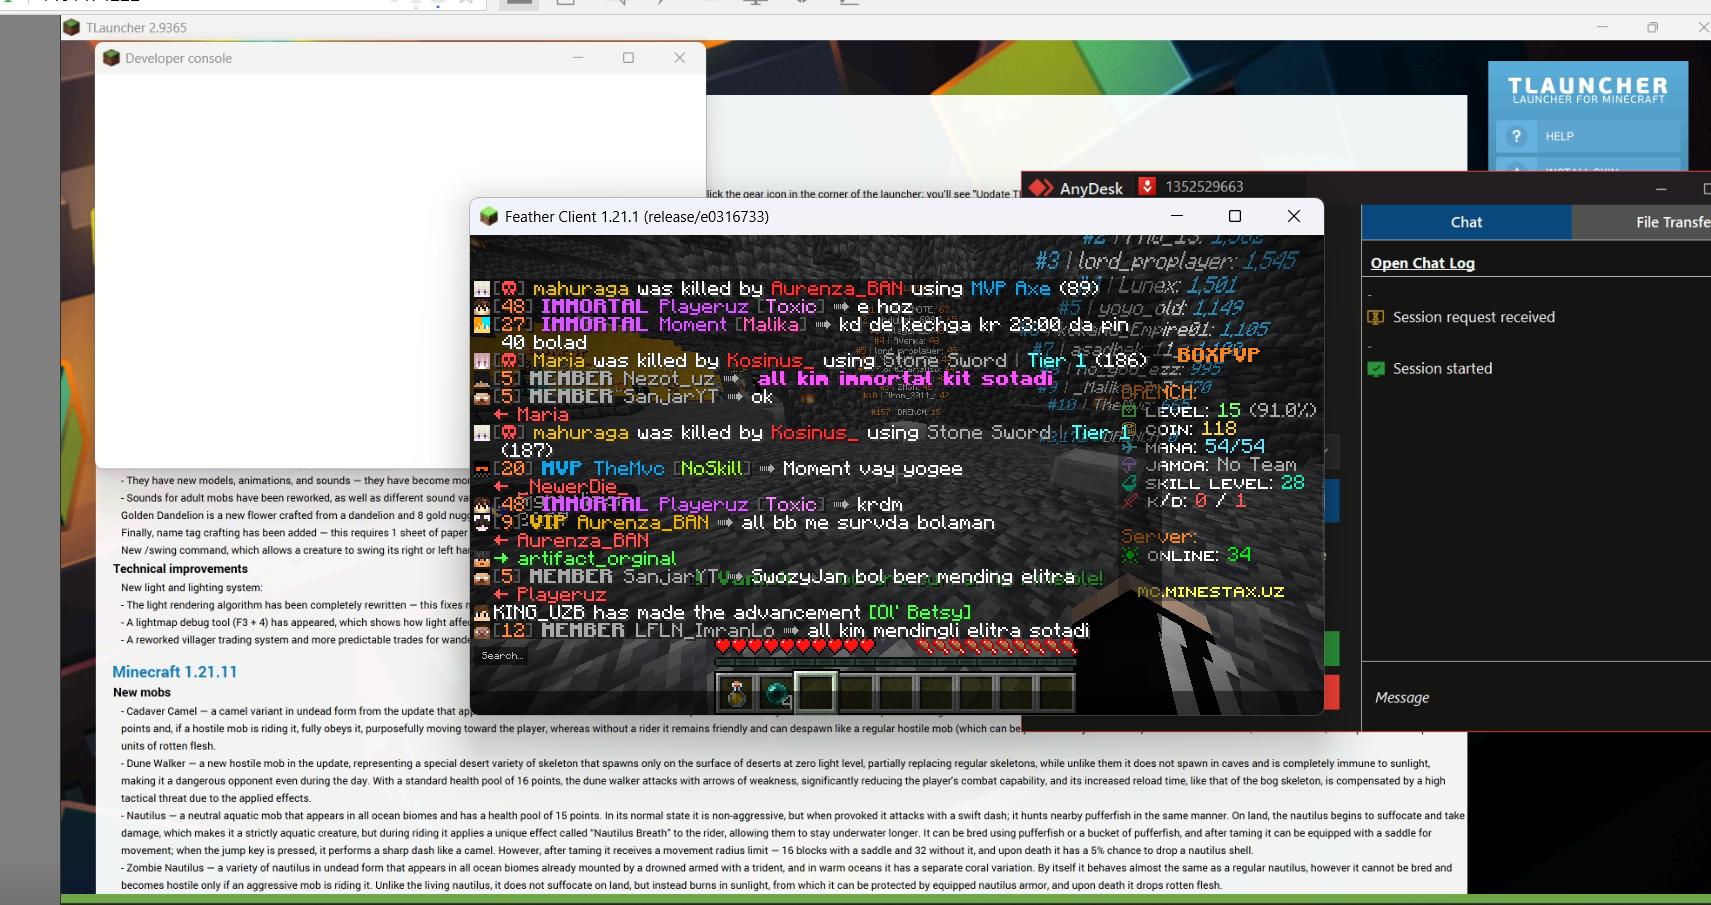Click the '[Ol' Betsy]' advancement text in chat
Screen dimensions: 1711x905
click(x=919, y=613)
